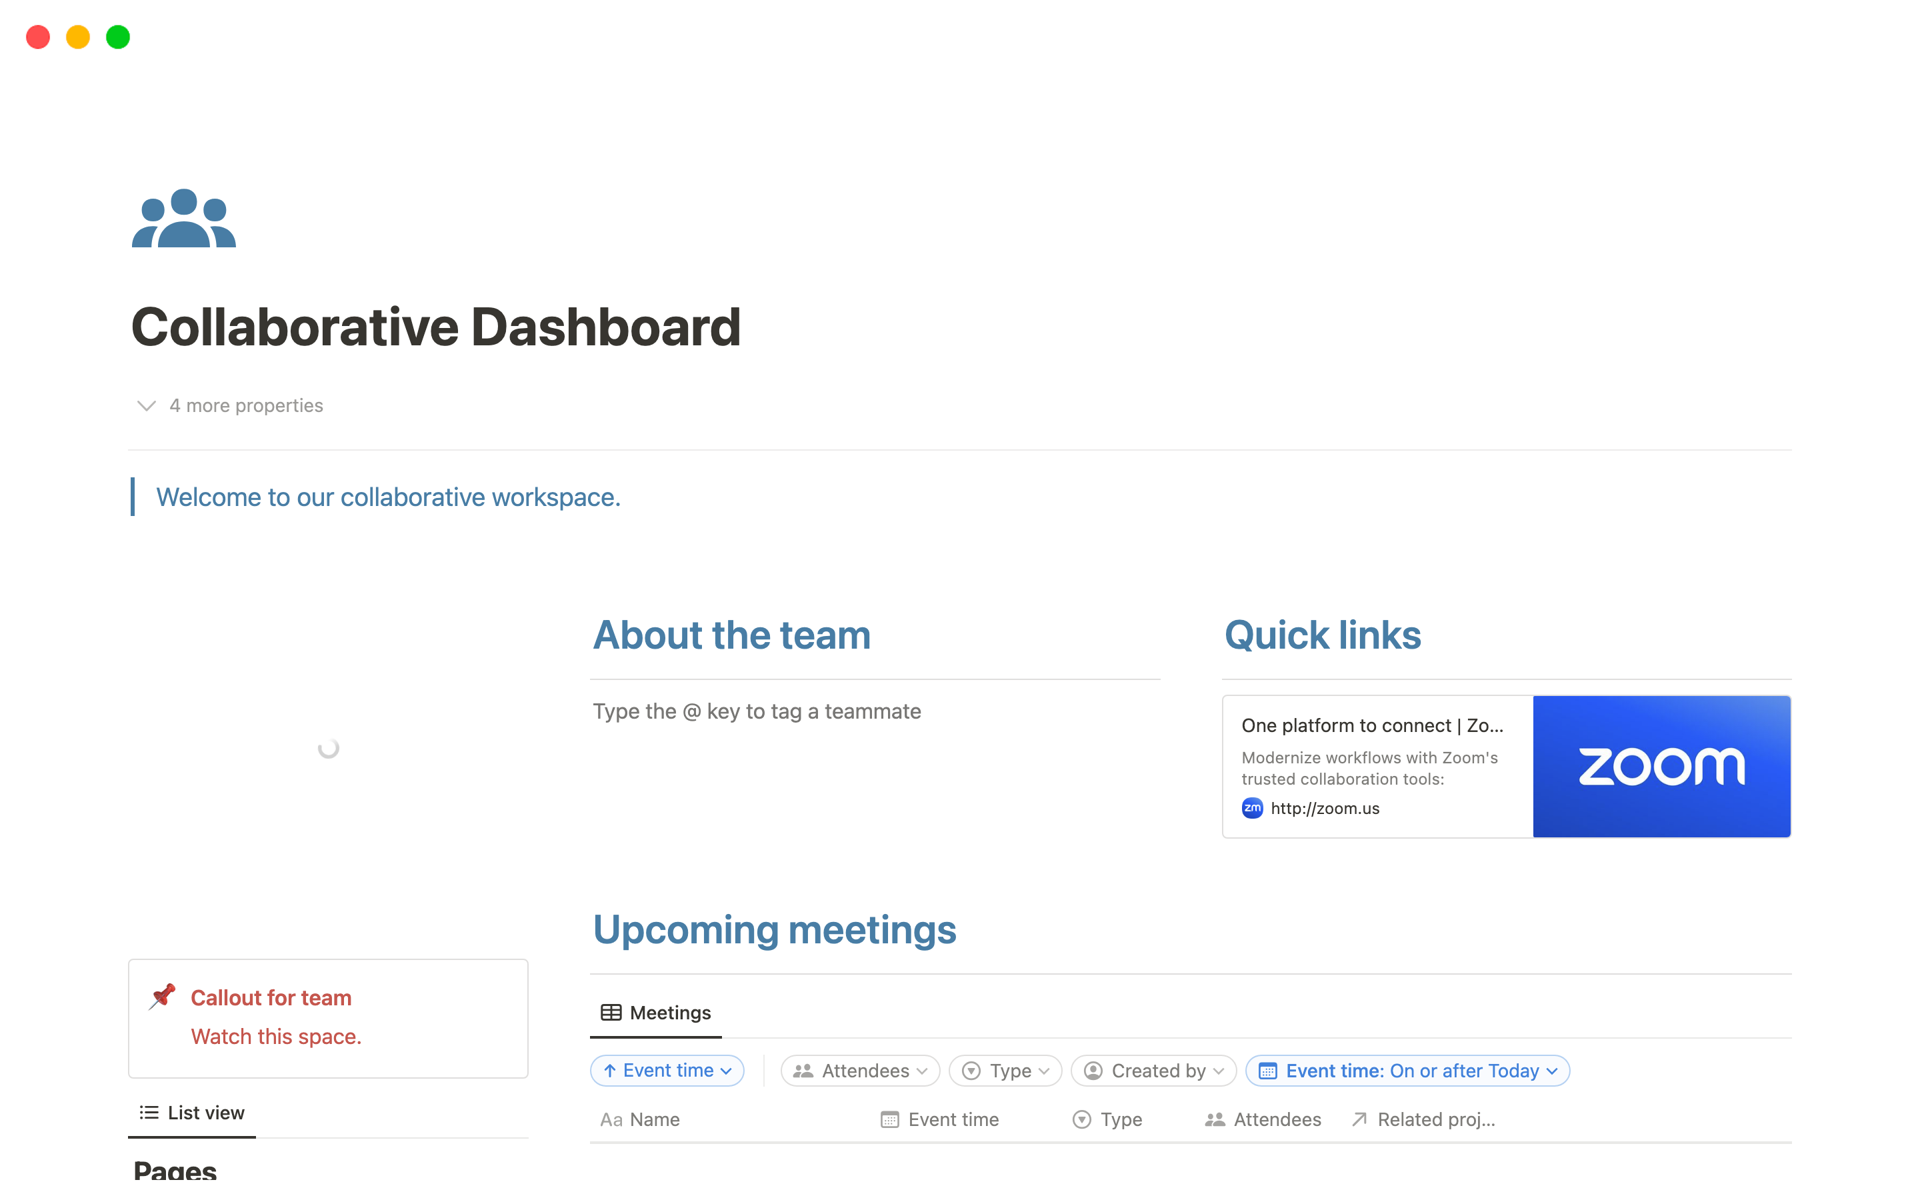Image resolution: width=1920 pixels, height=1200 pixels.
Task: Open the Event time sort dropdown
Action: 667,1070
